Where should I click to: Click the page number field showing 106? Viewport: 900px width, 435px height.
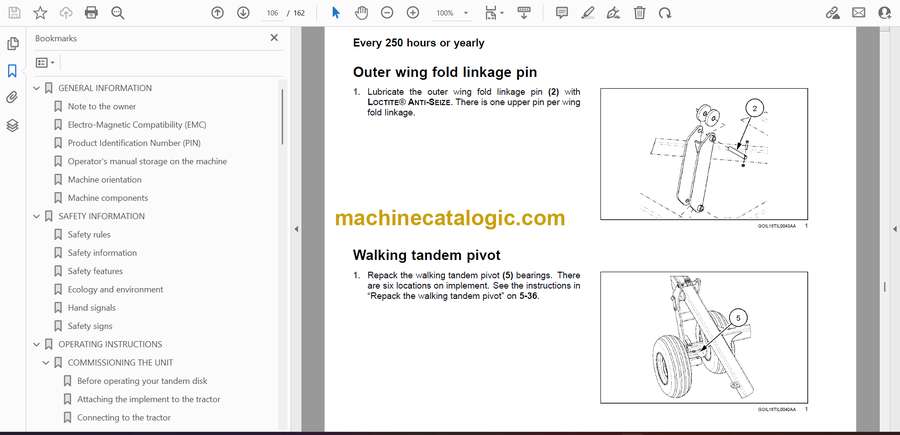pyautogui.click(x=273, y=13)
